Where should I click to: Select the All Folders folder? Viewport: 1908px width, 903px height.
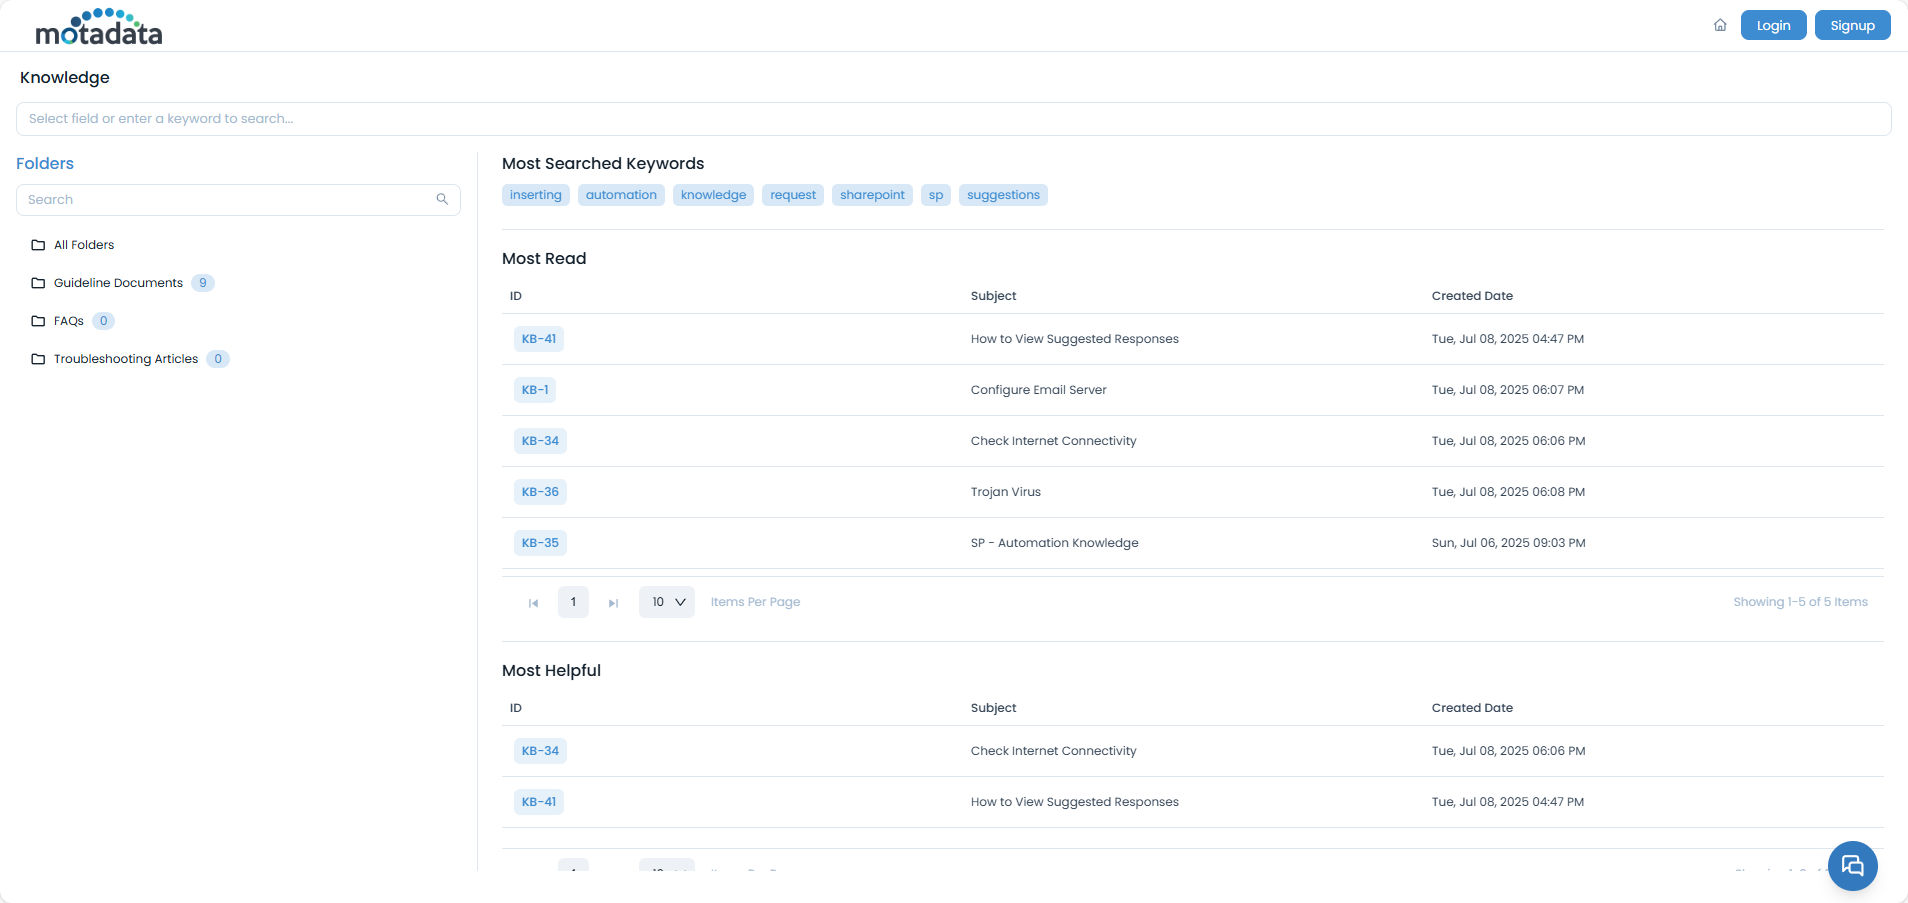pos(84,245)
